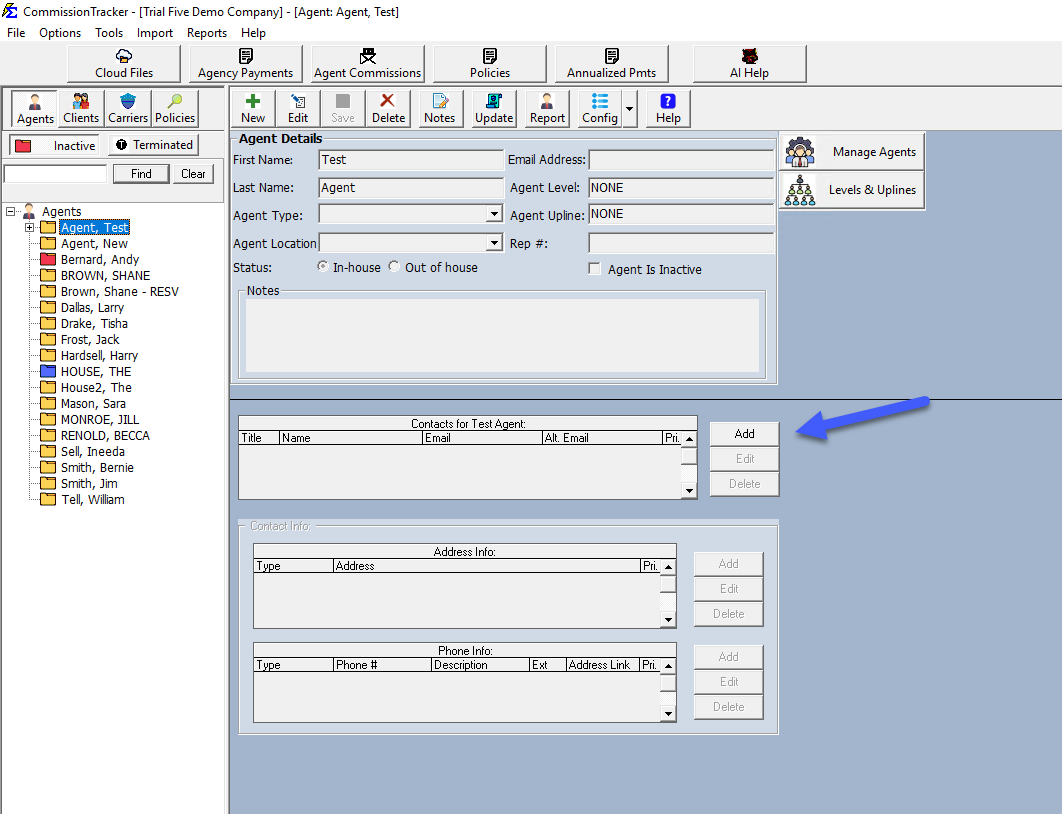Image resolution: width=1062 pixels, height=814 pixels.
Task: Collapse the Agent, Test tree entry
Action: pyautogui.click(x=30, y=227)
